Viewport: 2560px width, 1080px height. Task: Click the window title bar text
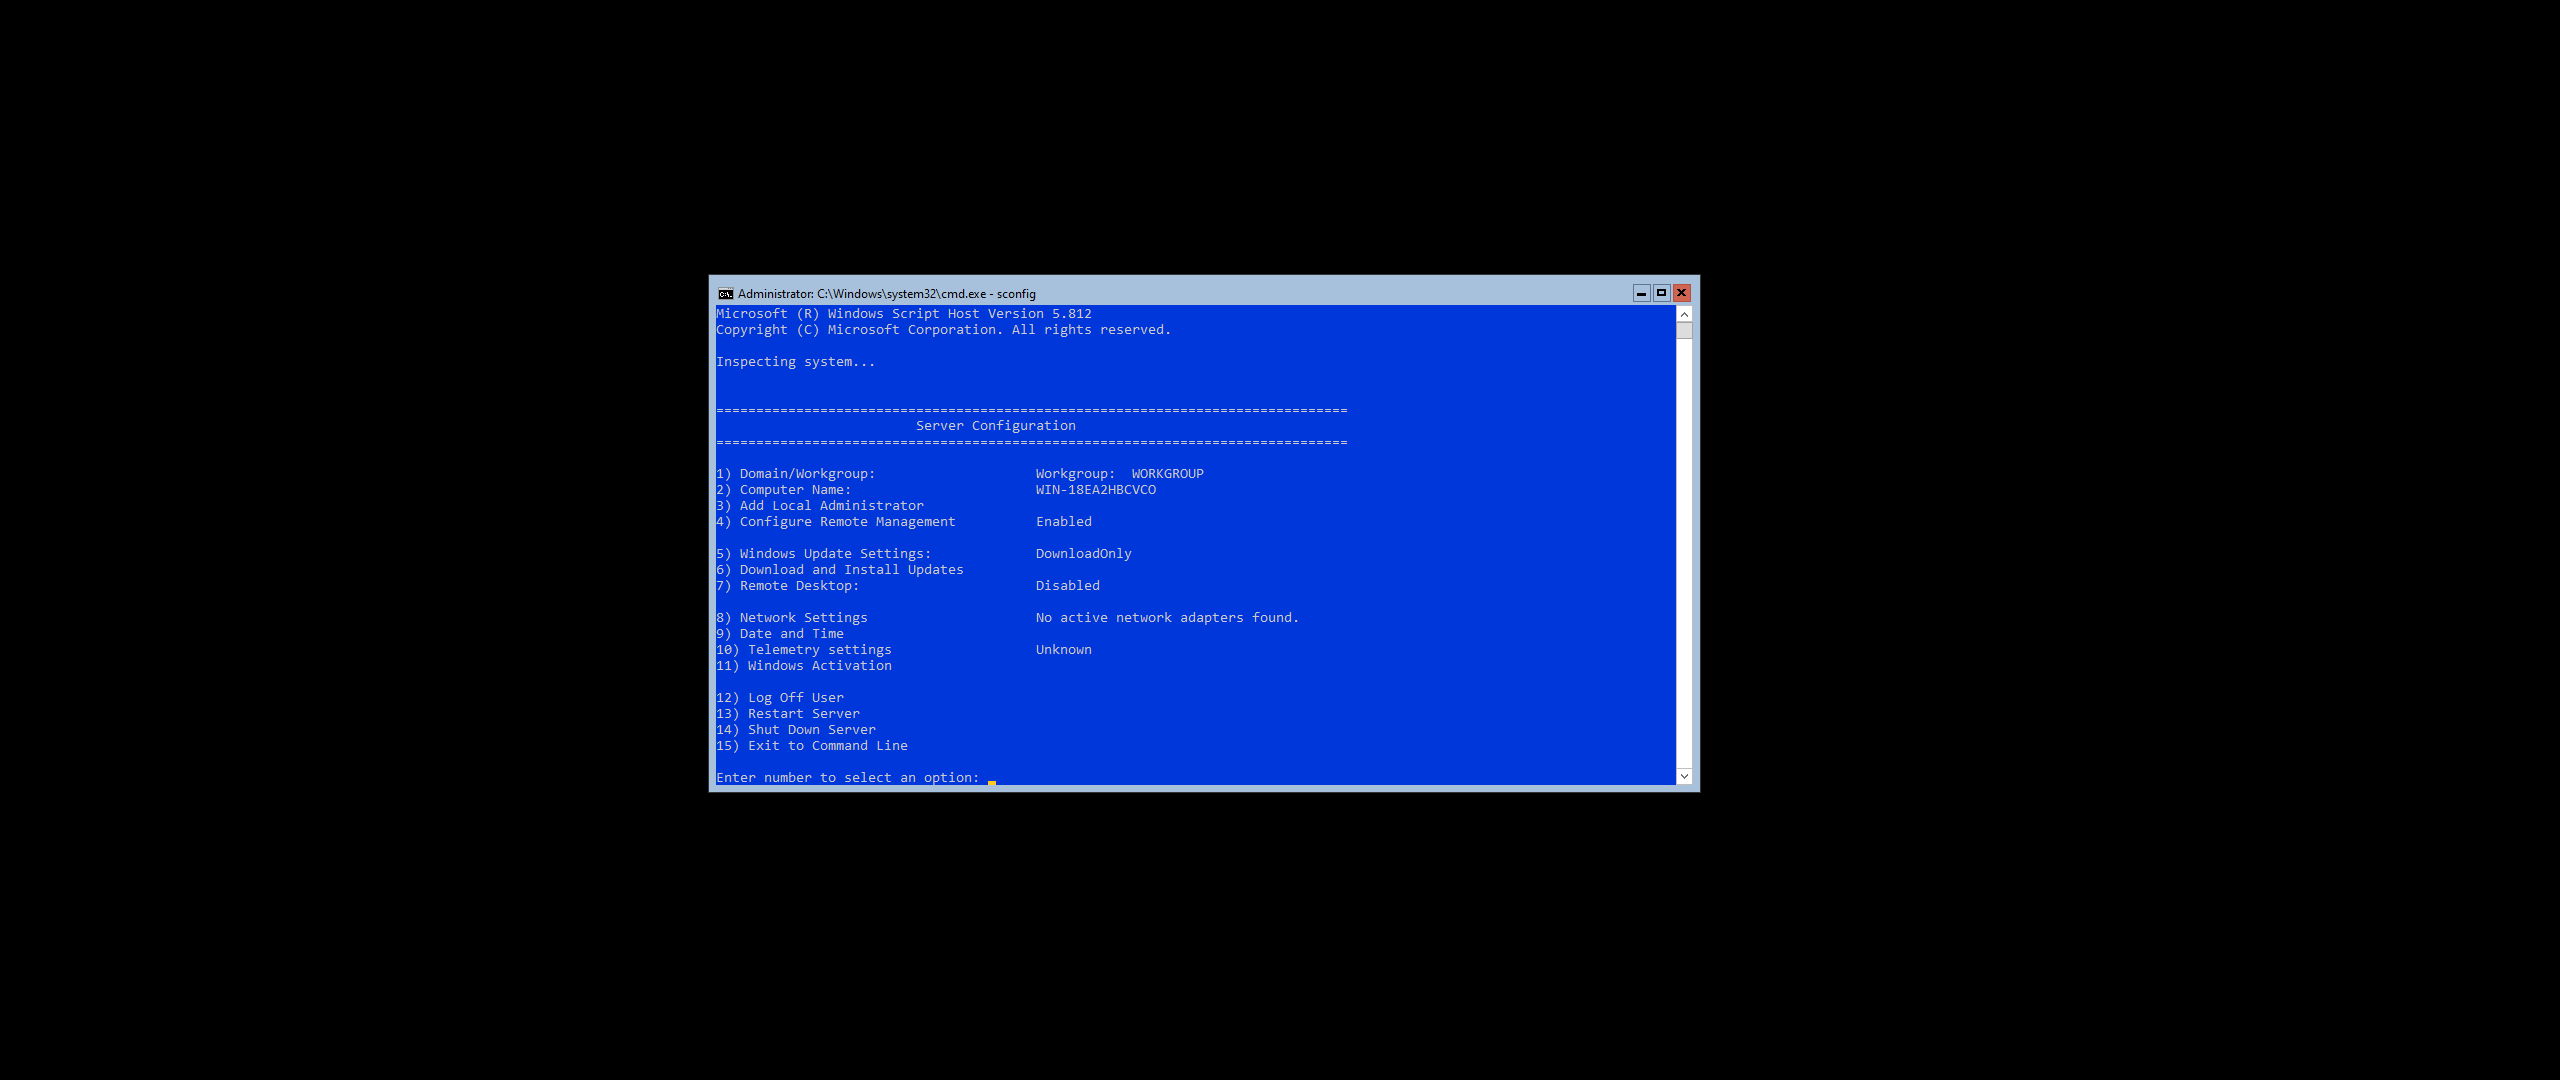886,294
